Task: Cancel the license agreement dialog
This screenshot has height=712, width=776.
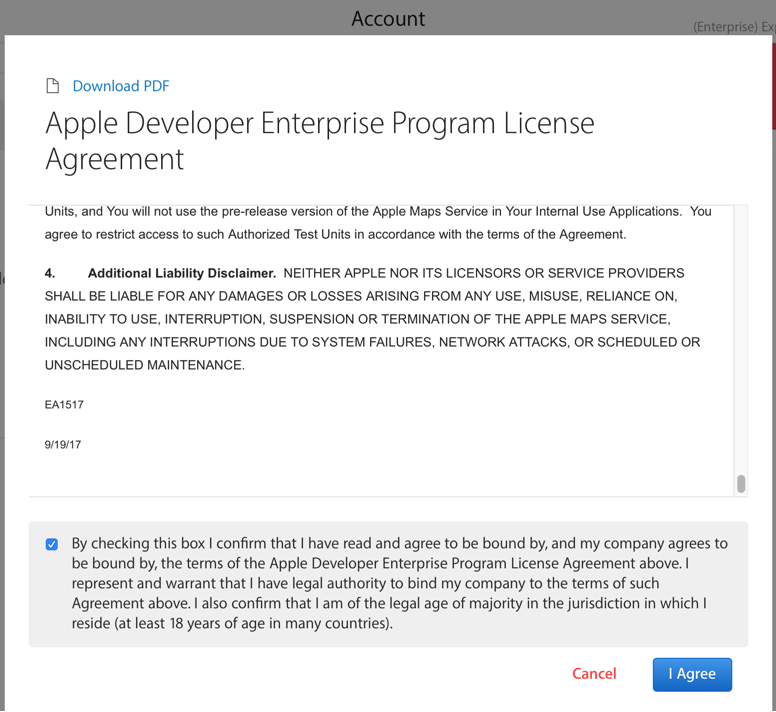Action: click(594, 673)
